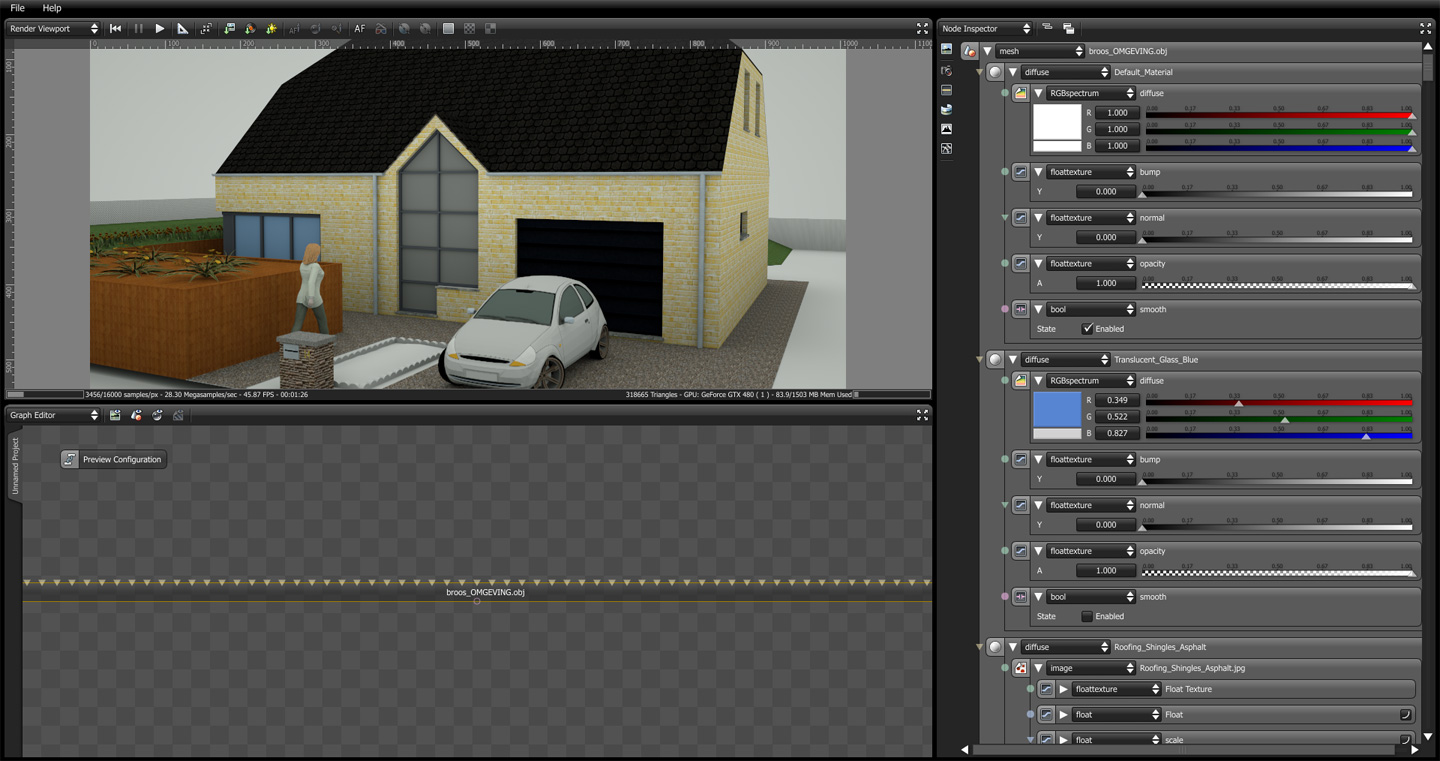Open the File menu
Image resolution: width=1440 pixels, height=761 pixels.
17,8
